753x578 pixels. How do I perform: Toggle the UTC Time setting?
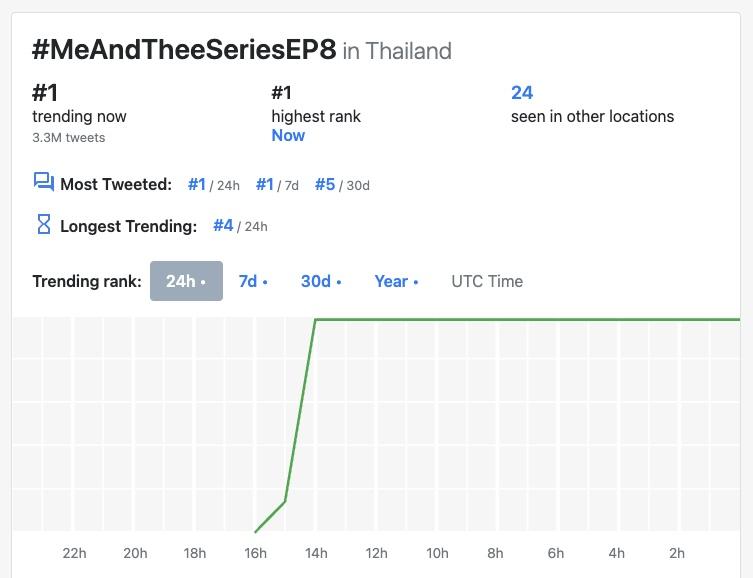coord(487,281)
